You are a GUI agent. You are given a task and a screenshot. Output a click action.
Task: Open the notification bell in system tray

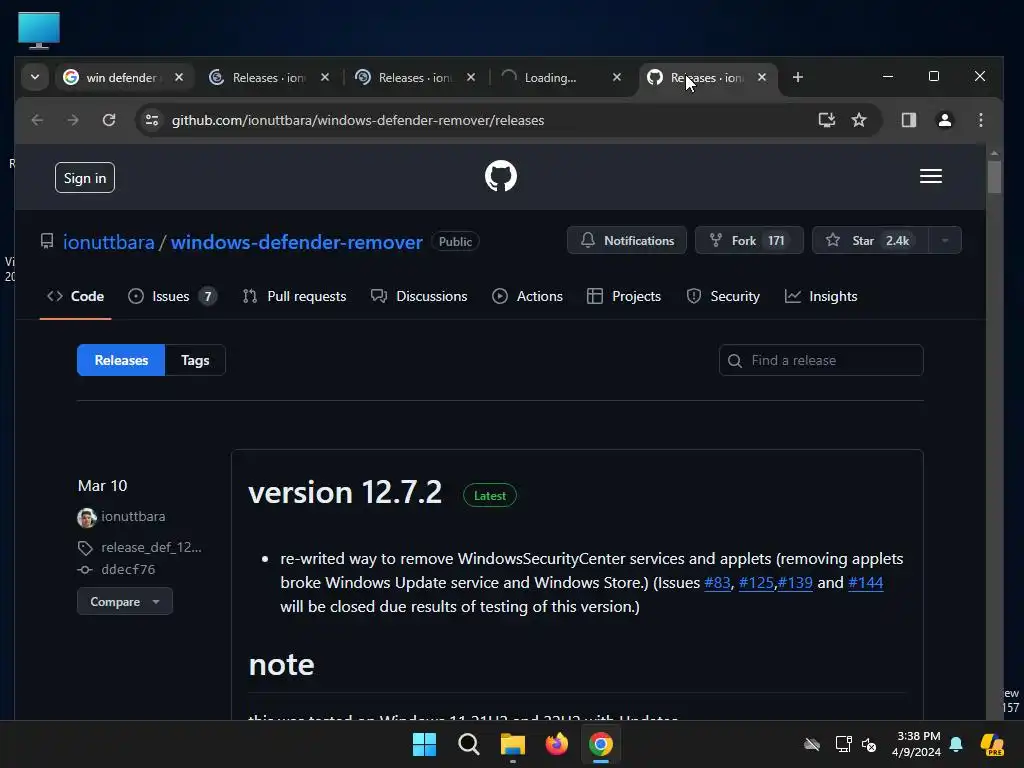pos(956,744)
